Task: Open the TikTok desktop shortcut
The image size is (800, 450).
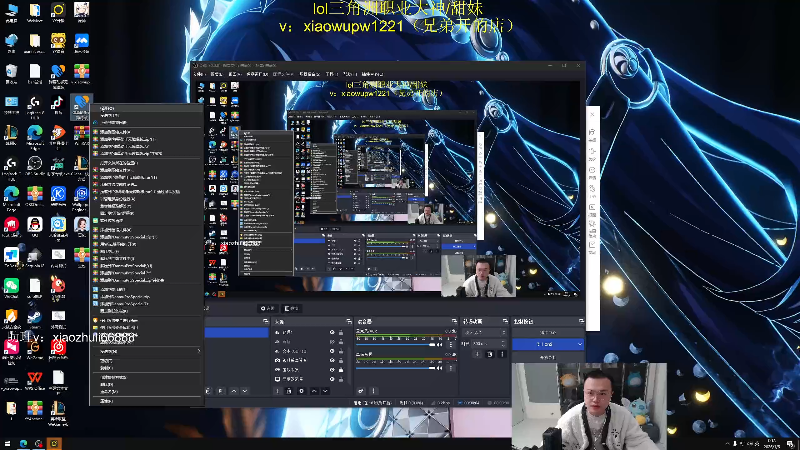Action: pyautogui.click(x=58, y=105)
